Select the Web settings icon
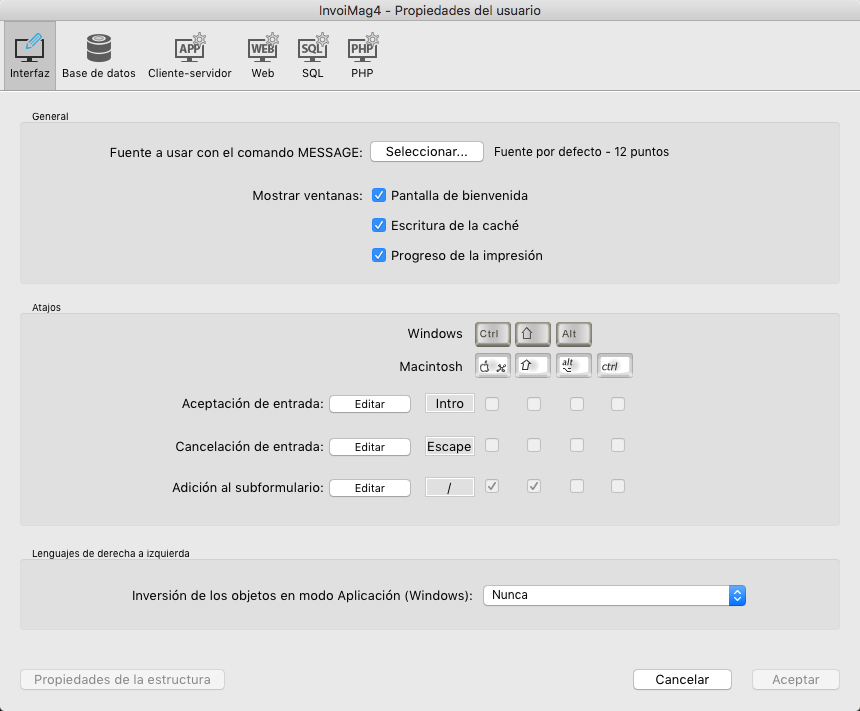This screenshot has height=711, width=860. [263, 57]
